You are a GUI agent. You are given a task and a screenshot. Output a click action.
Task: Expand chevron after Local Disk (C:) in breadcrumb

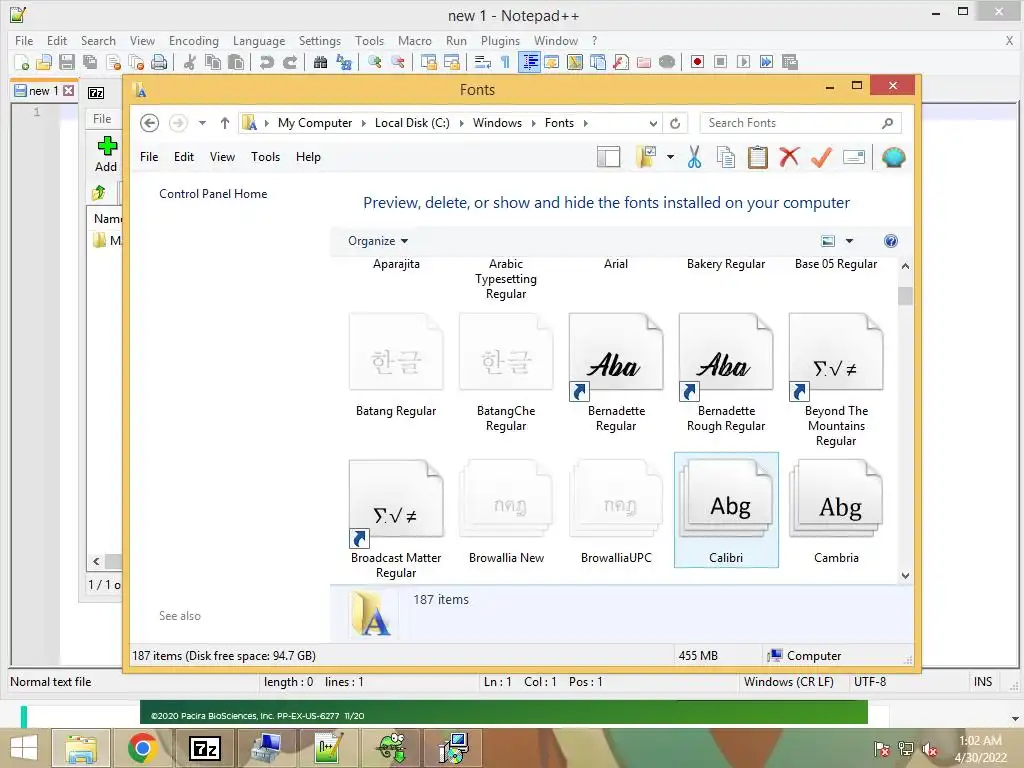coord(461,123)
